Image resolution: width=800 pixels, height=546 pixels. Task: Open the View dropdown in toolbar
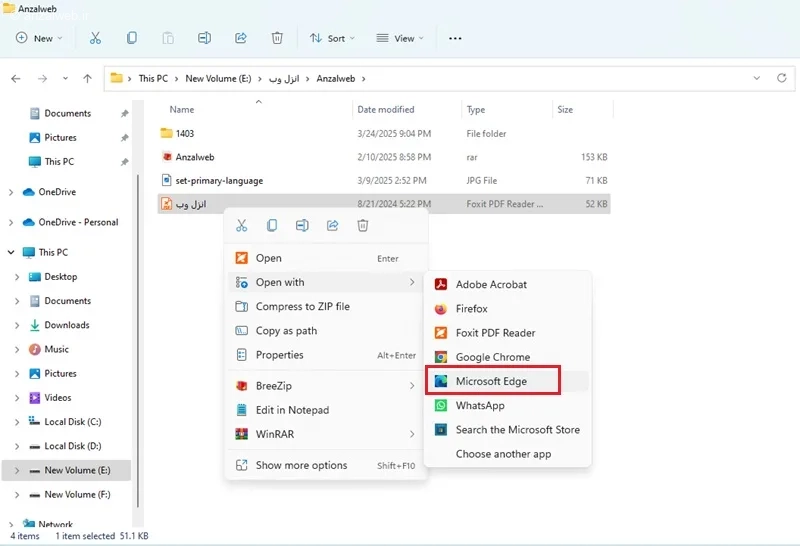(x=400, y=38)
